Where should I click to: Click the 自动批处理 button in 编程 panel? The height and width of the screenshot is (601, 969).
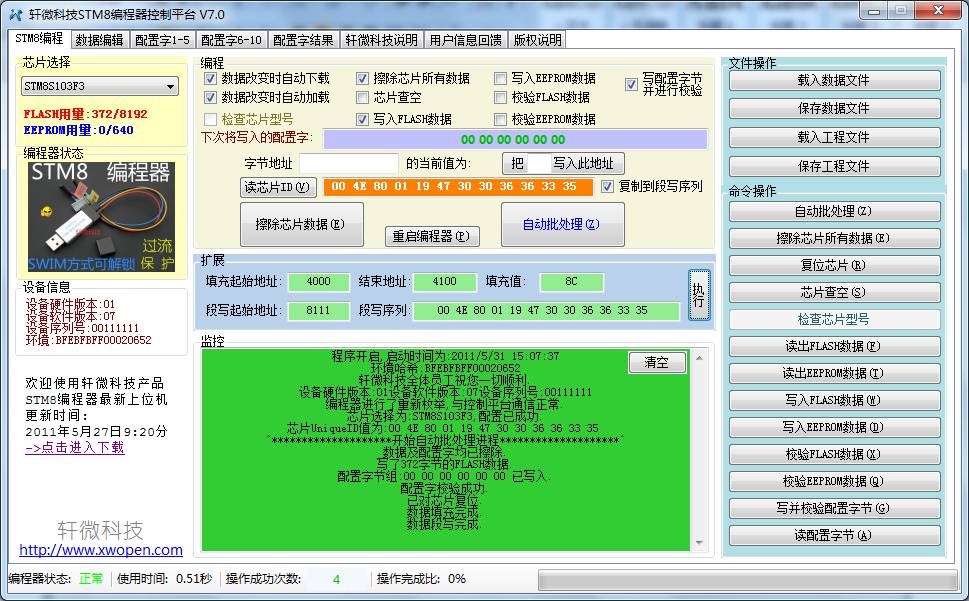(x=562, y=225)
